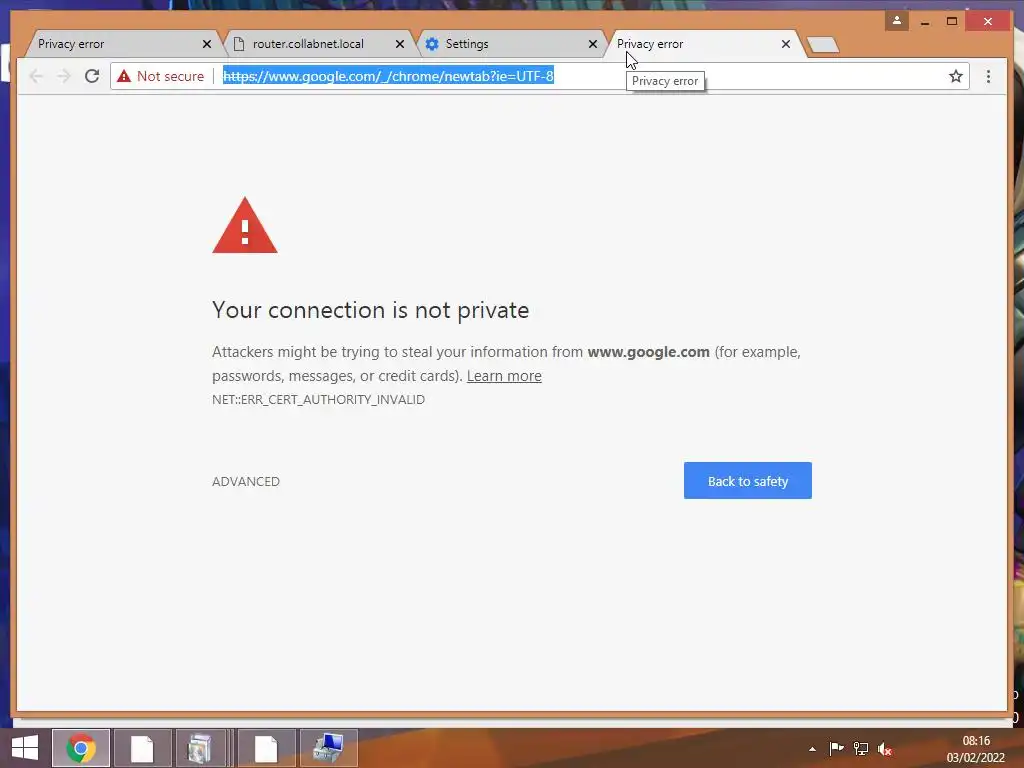Click the Not secure warning indicator
This screenshot has height=768, width=1024.
click(x=161, y=76)
